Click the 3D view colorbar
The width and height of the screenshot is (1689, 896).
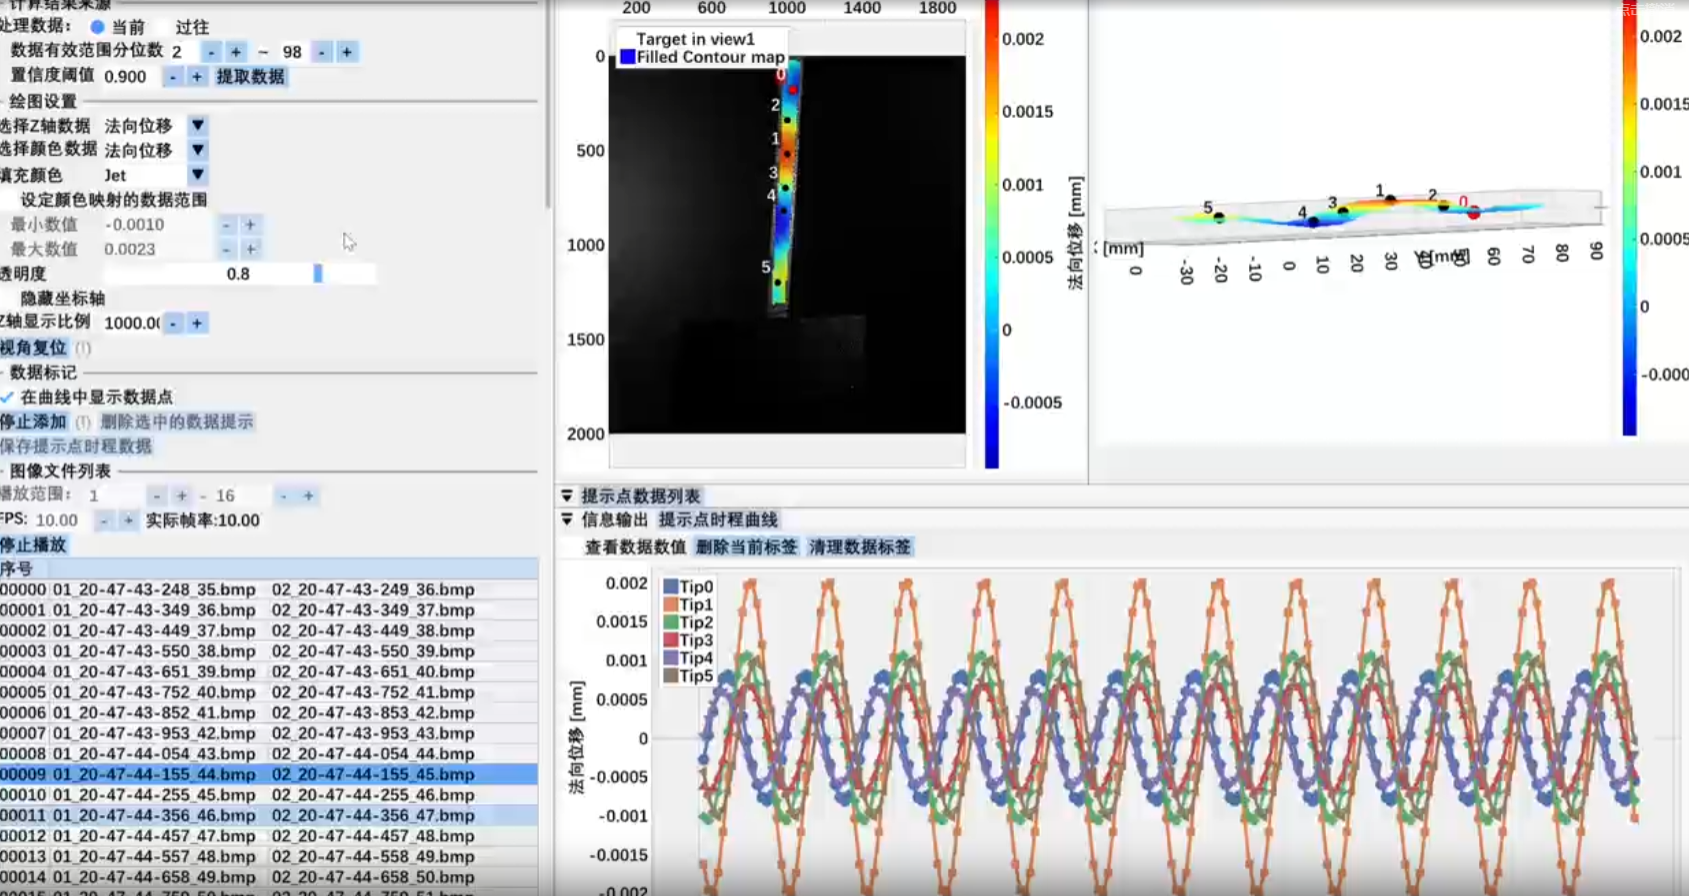[1630, 217]
